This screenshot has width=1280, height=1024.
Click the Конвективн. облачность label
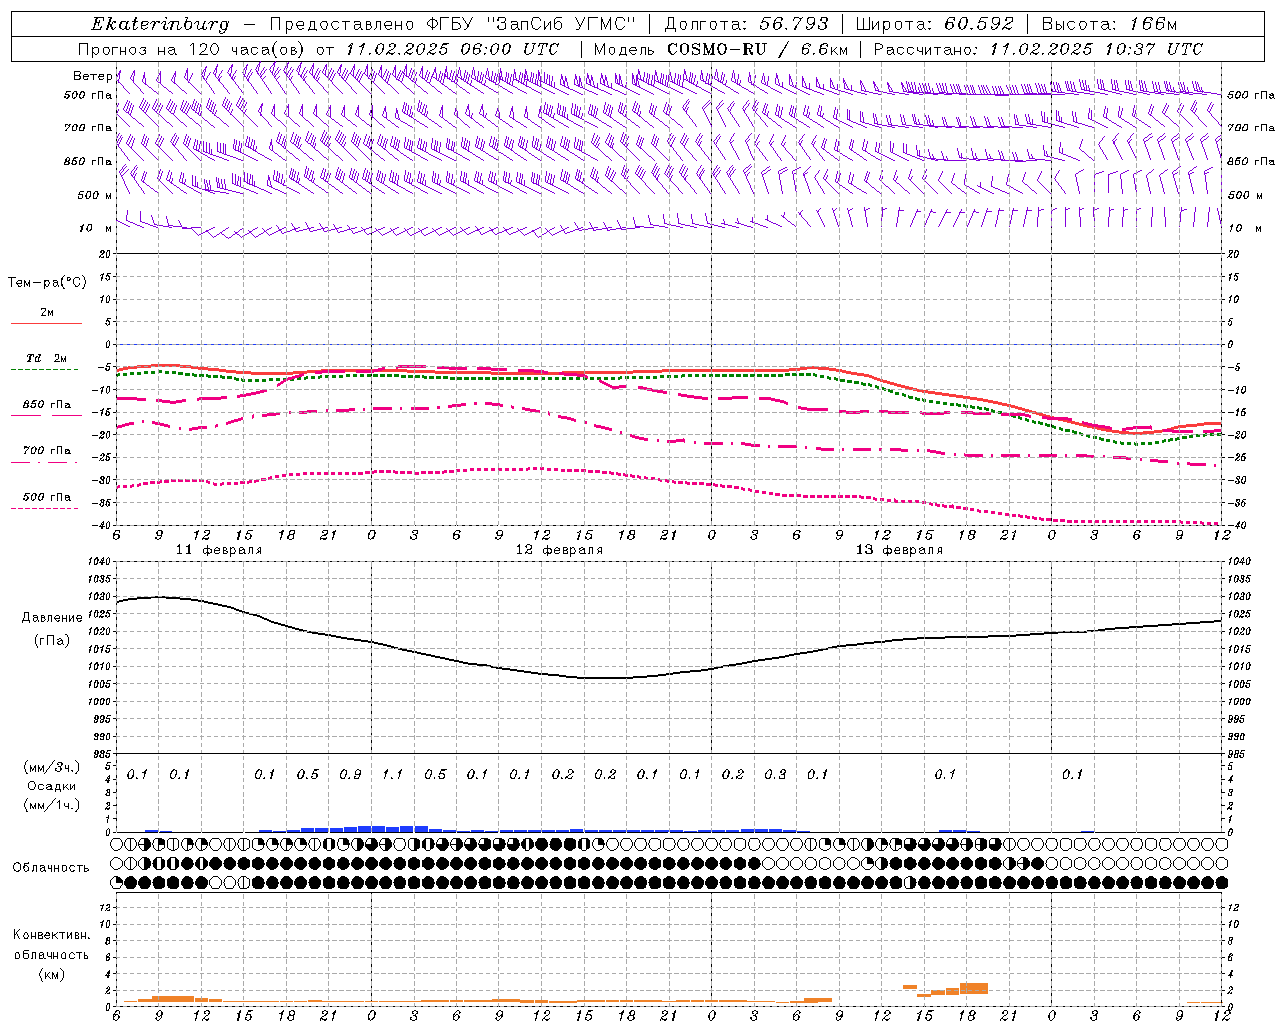click(x=51, y=945)
